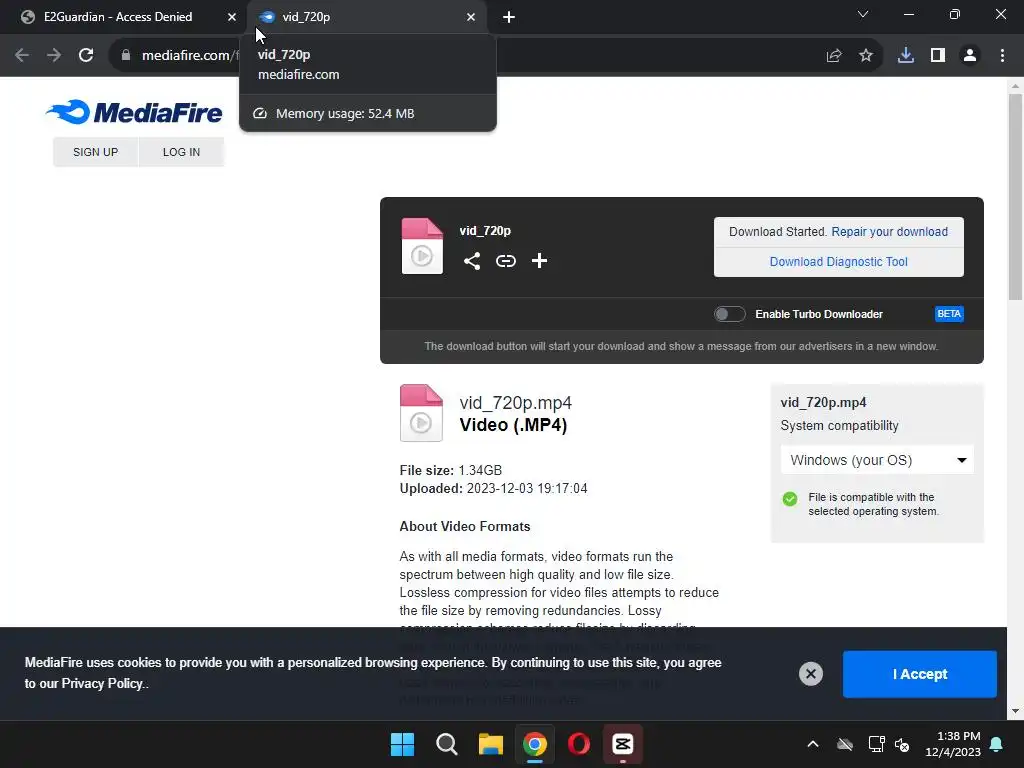1024x768 pixels.
Task: Open Windows taskbar search
Action: [x=447, y=744]
